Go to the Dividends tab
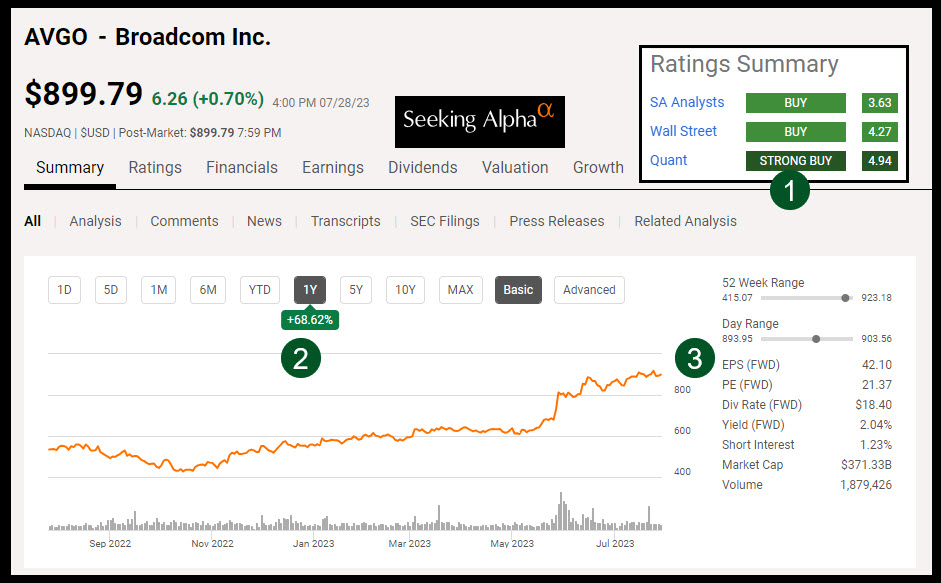Viewport: 941px width, 583px height. pyautogui.click(x=422, y=168)
